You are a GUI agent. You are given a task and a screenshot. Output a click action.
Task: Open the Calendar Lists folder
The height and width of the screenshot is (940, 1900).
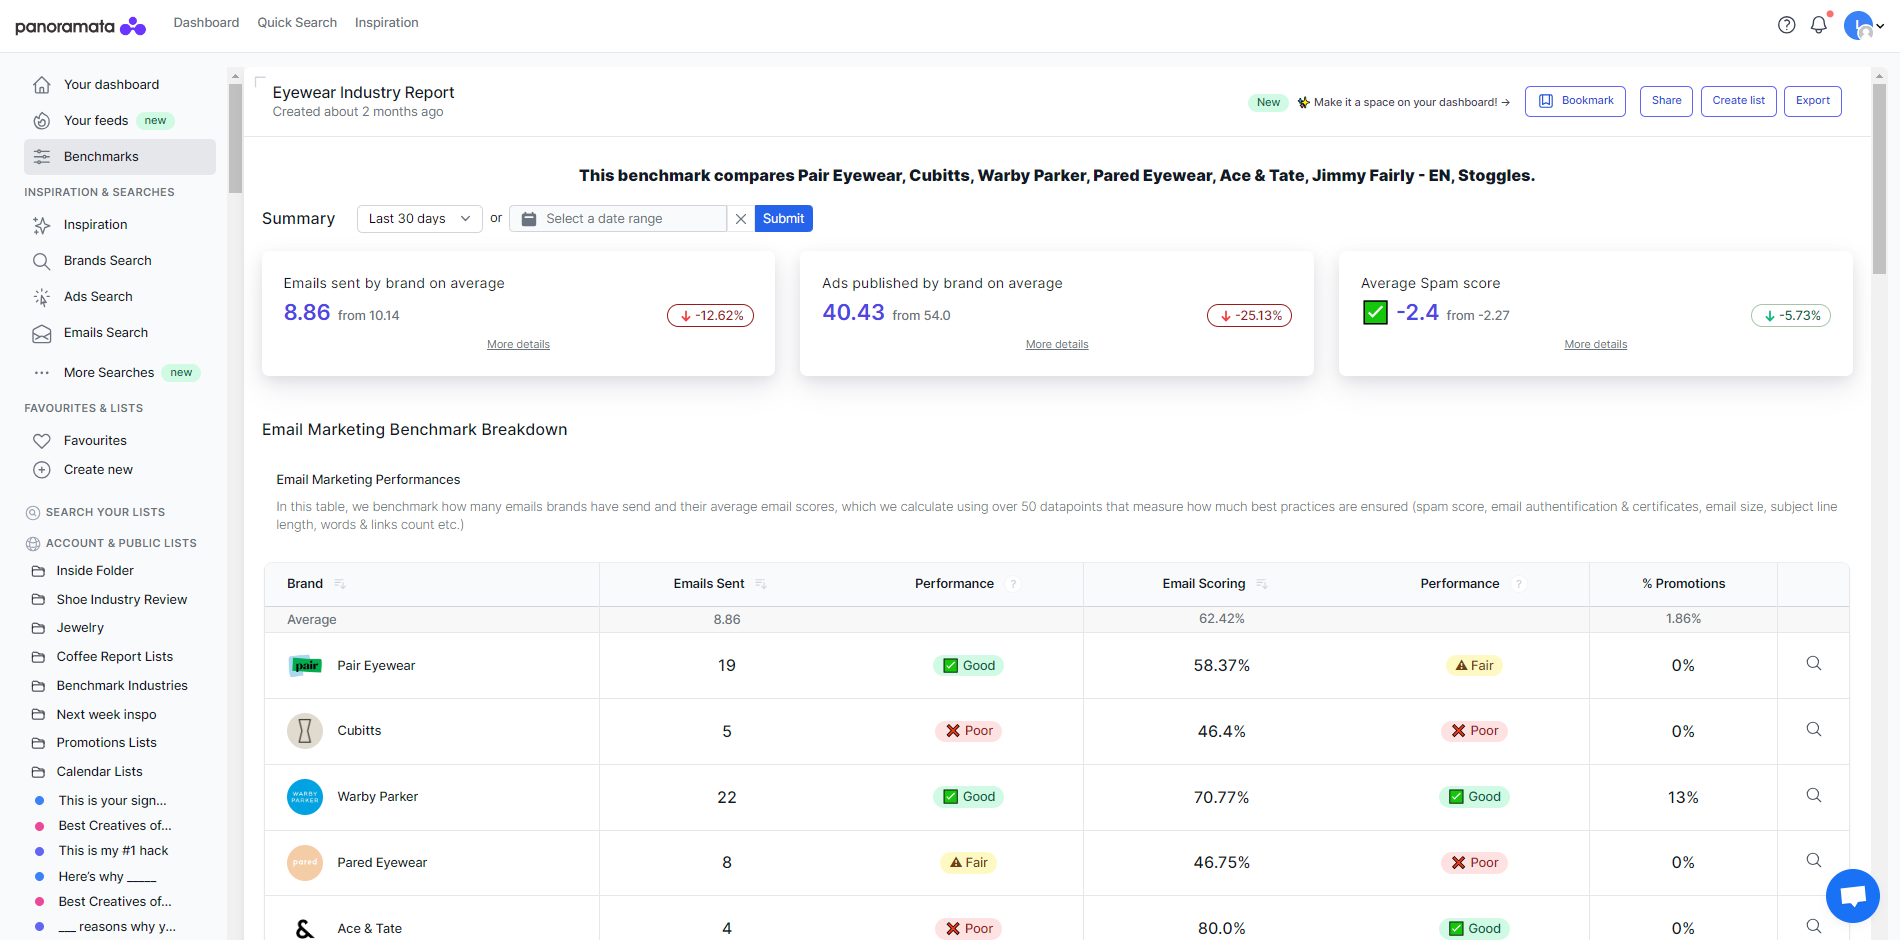(99, 772)
